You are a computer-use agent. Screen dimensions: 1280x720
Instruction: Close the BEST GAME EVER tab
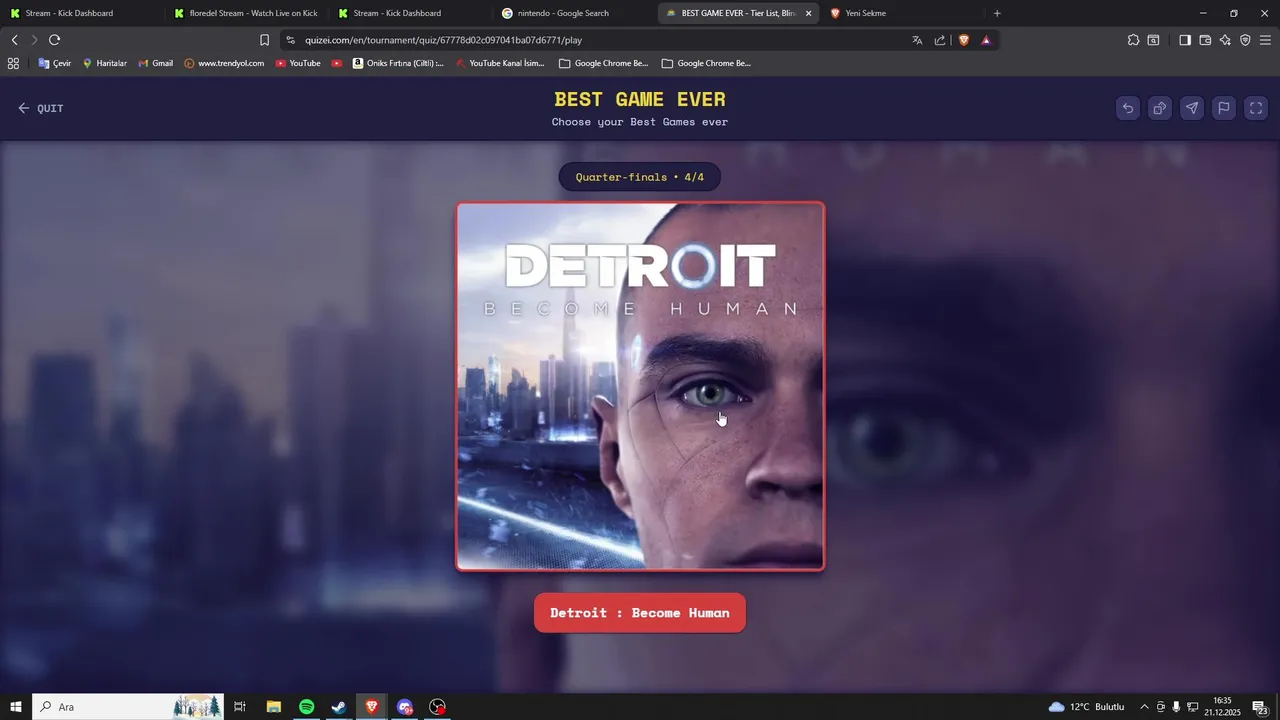coord(808,13)
